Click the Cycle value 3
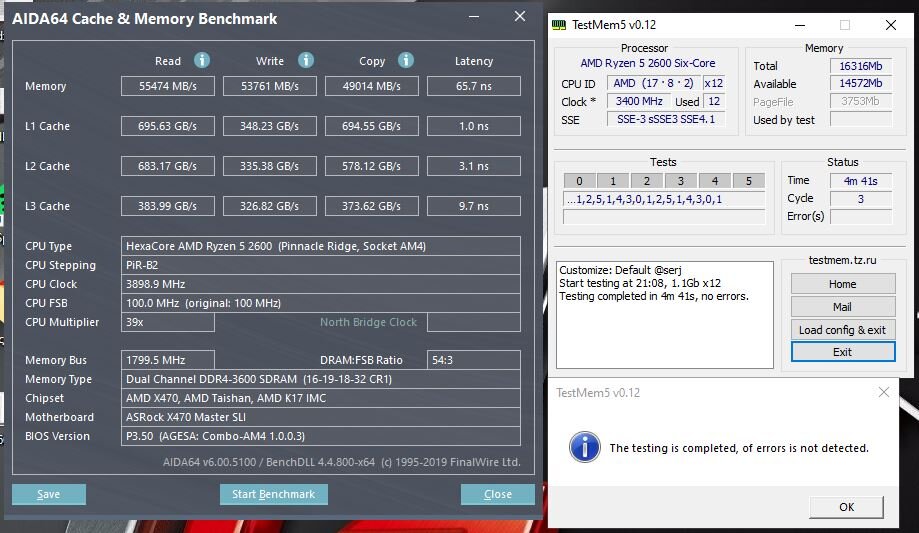Screen dimensions: 919x533 [x=860, y=199]
